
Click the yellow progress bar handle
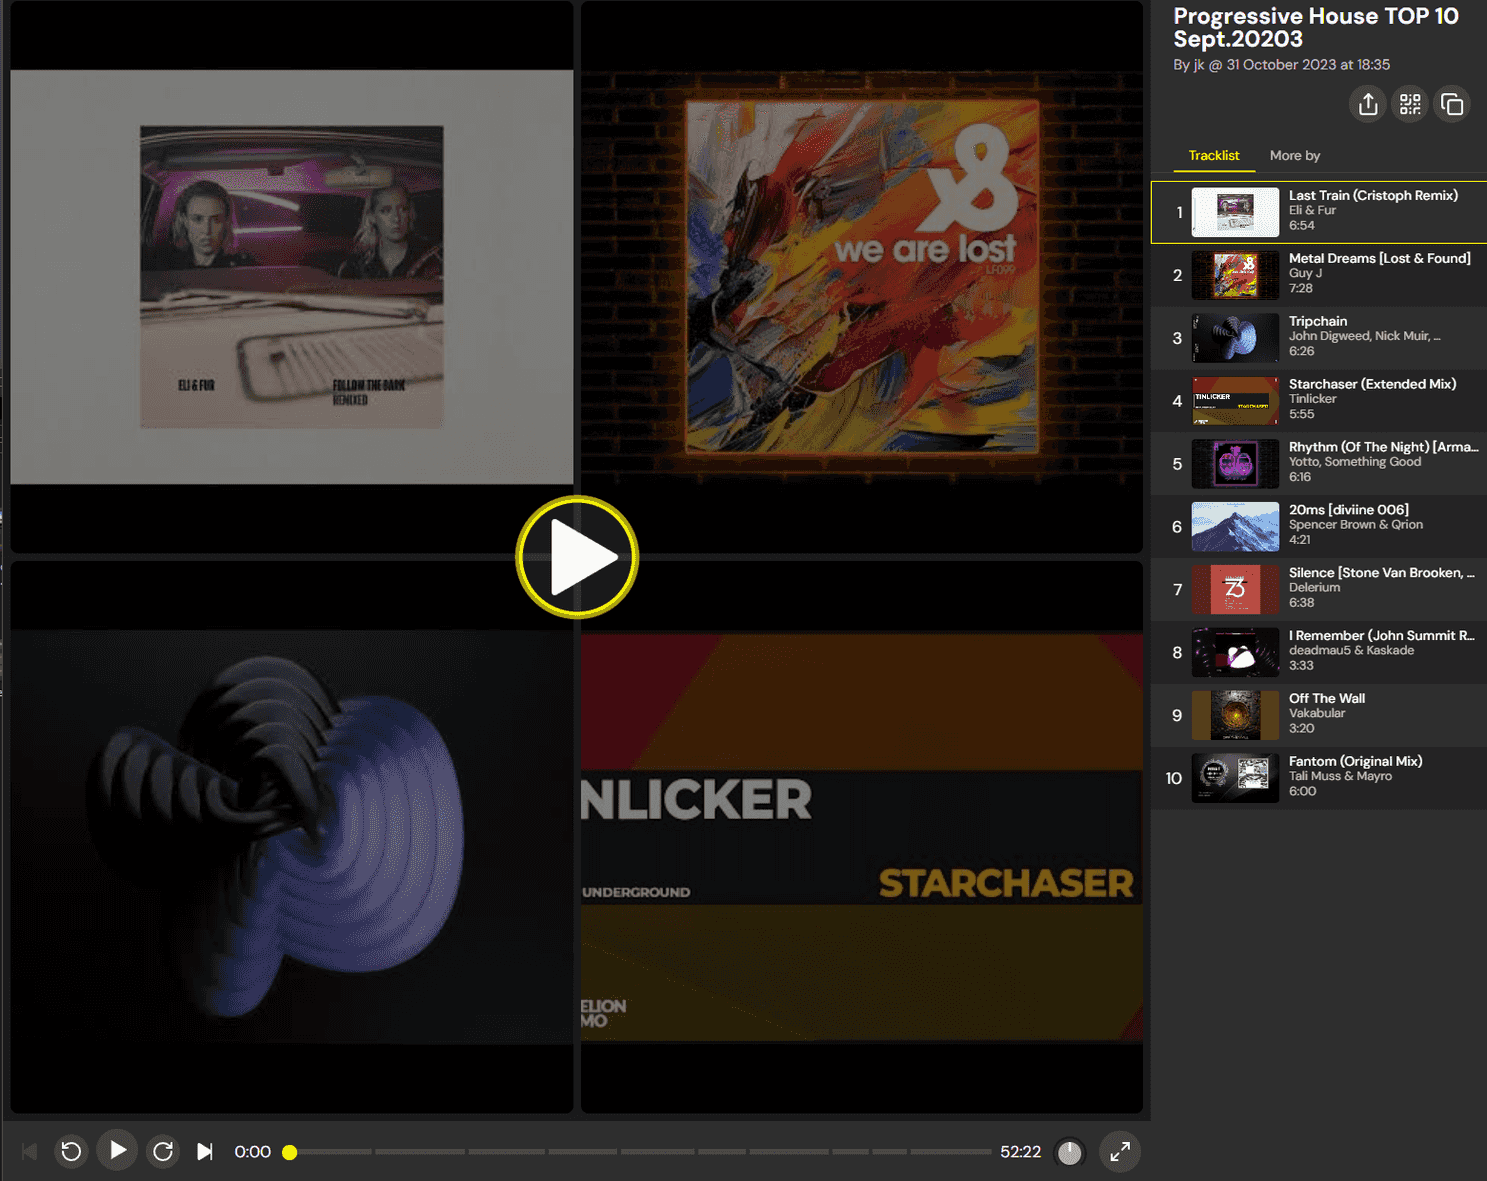click(290, 1153)
